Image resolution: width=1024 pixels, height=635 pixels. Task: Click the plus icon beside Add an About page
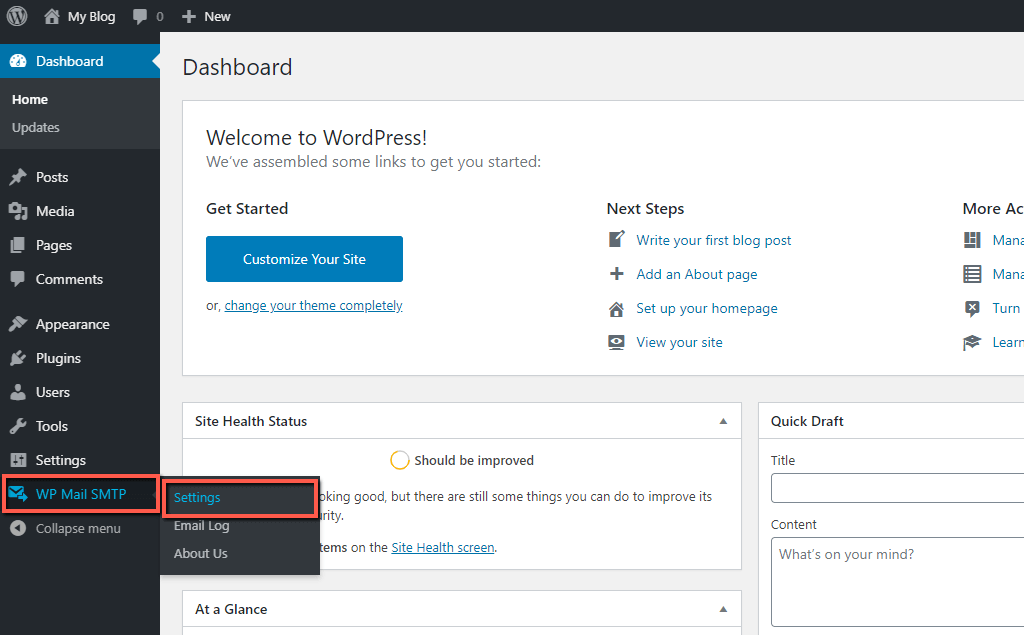pyautogui.click(x=616, y=274)
